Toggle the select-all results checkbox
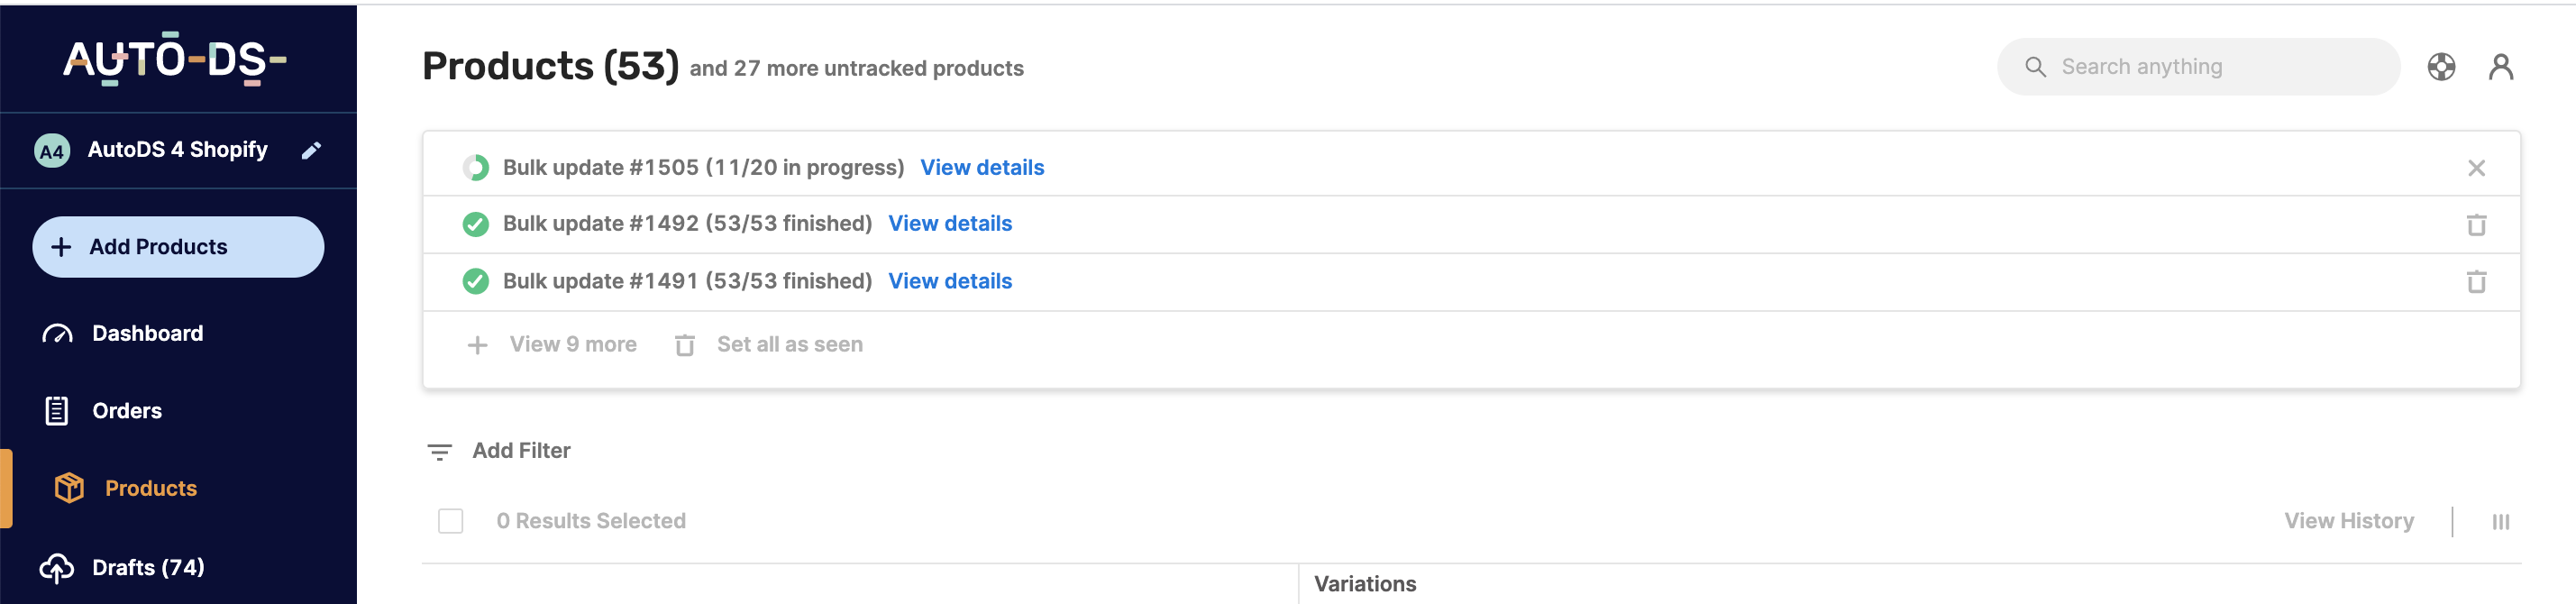Viewport: 2576px width, 604px height. tap(451, 521)
